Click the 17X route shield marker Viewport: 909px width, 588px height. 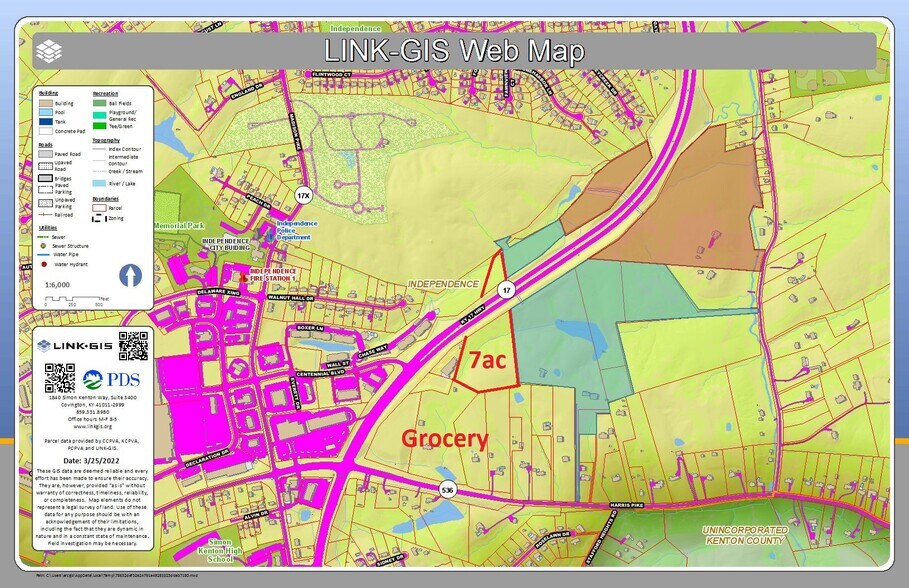tap(304, 196)
